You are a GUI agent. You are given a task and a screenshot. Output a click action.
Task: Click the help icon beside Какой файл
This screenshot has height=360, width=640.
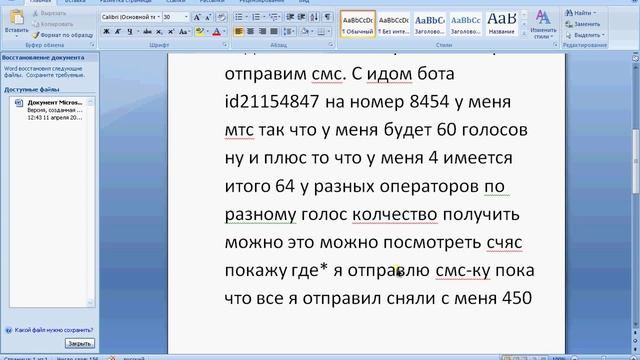[8, 330]
